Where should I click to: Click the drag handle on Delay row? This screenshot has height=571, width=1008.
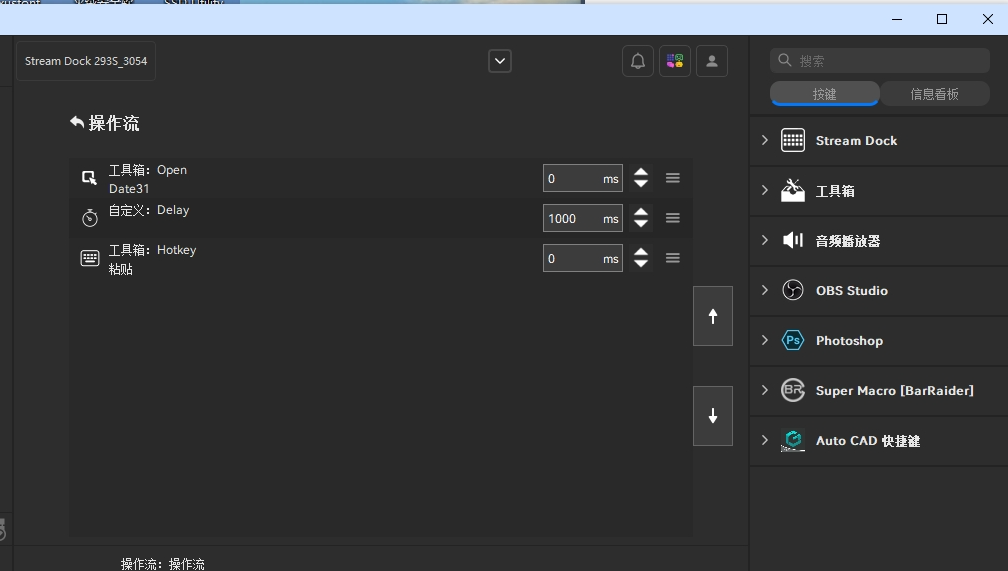pyautogui.click(x=673, y=218)
